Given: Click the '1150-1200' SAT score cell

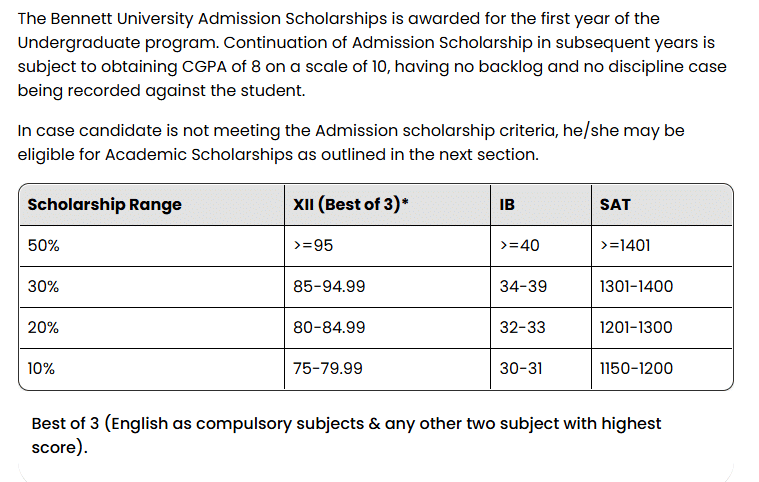Looking at the screenshot, I should [x=636, y=369].
